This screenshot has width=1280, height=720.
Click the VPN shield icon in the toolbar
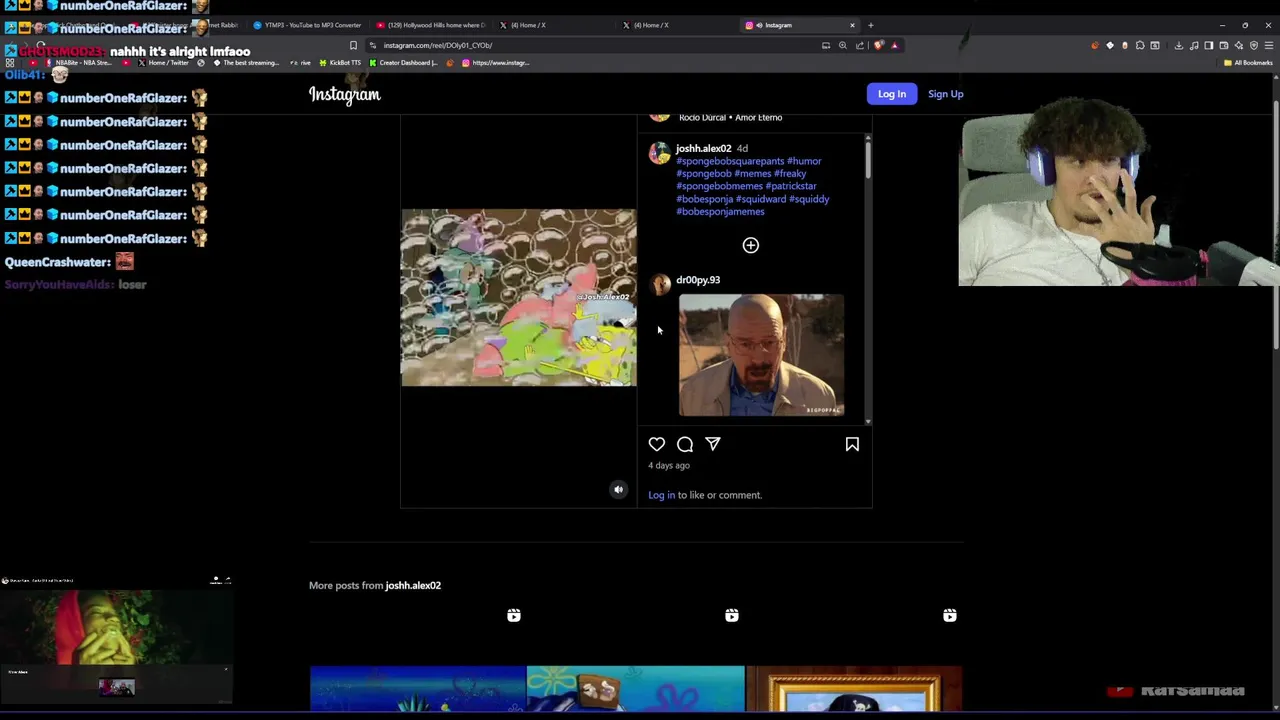point(1254,45)
